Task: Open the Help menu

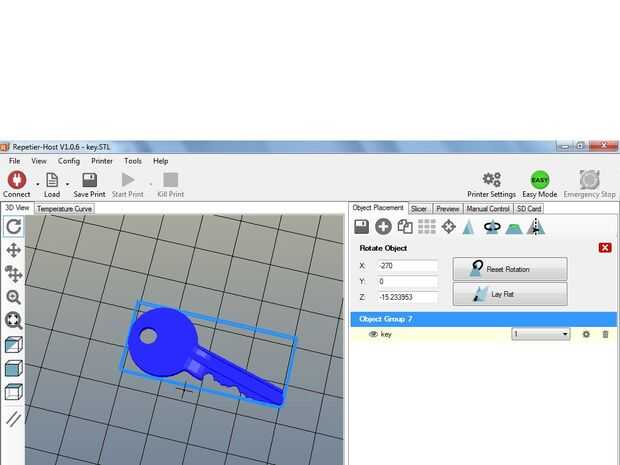Action: (x=161, y=161)
